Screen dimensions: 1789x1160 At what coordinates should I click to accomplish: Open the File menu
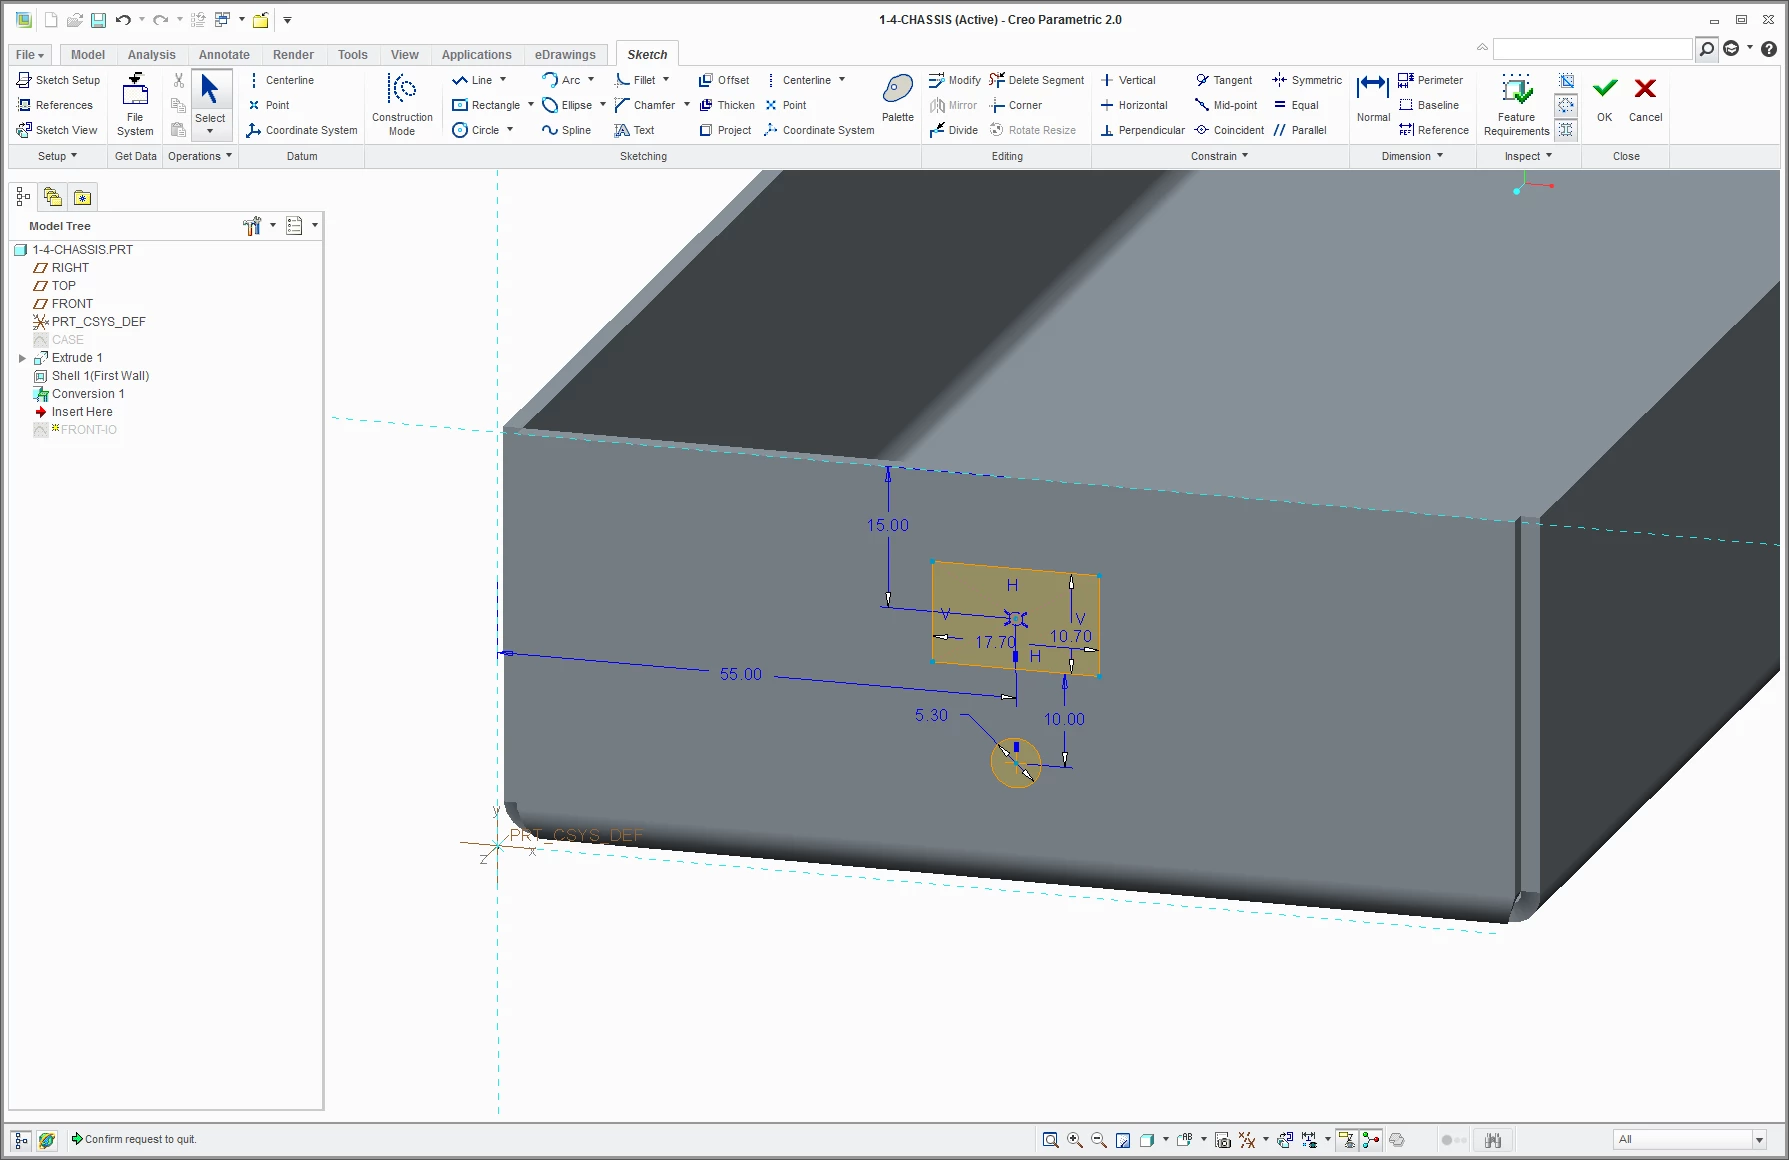tap(30, 55)
